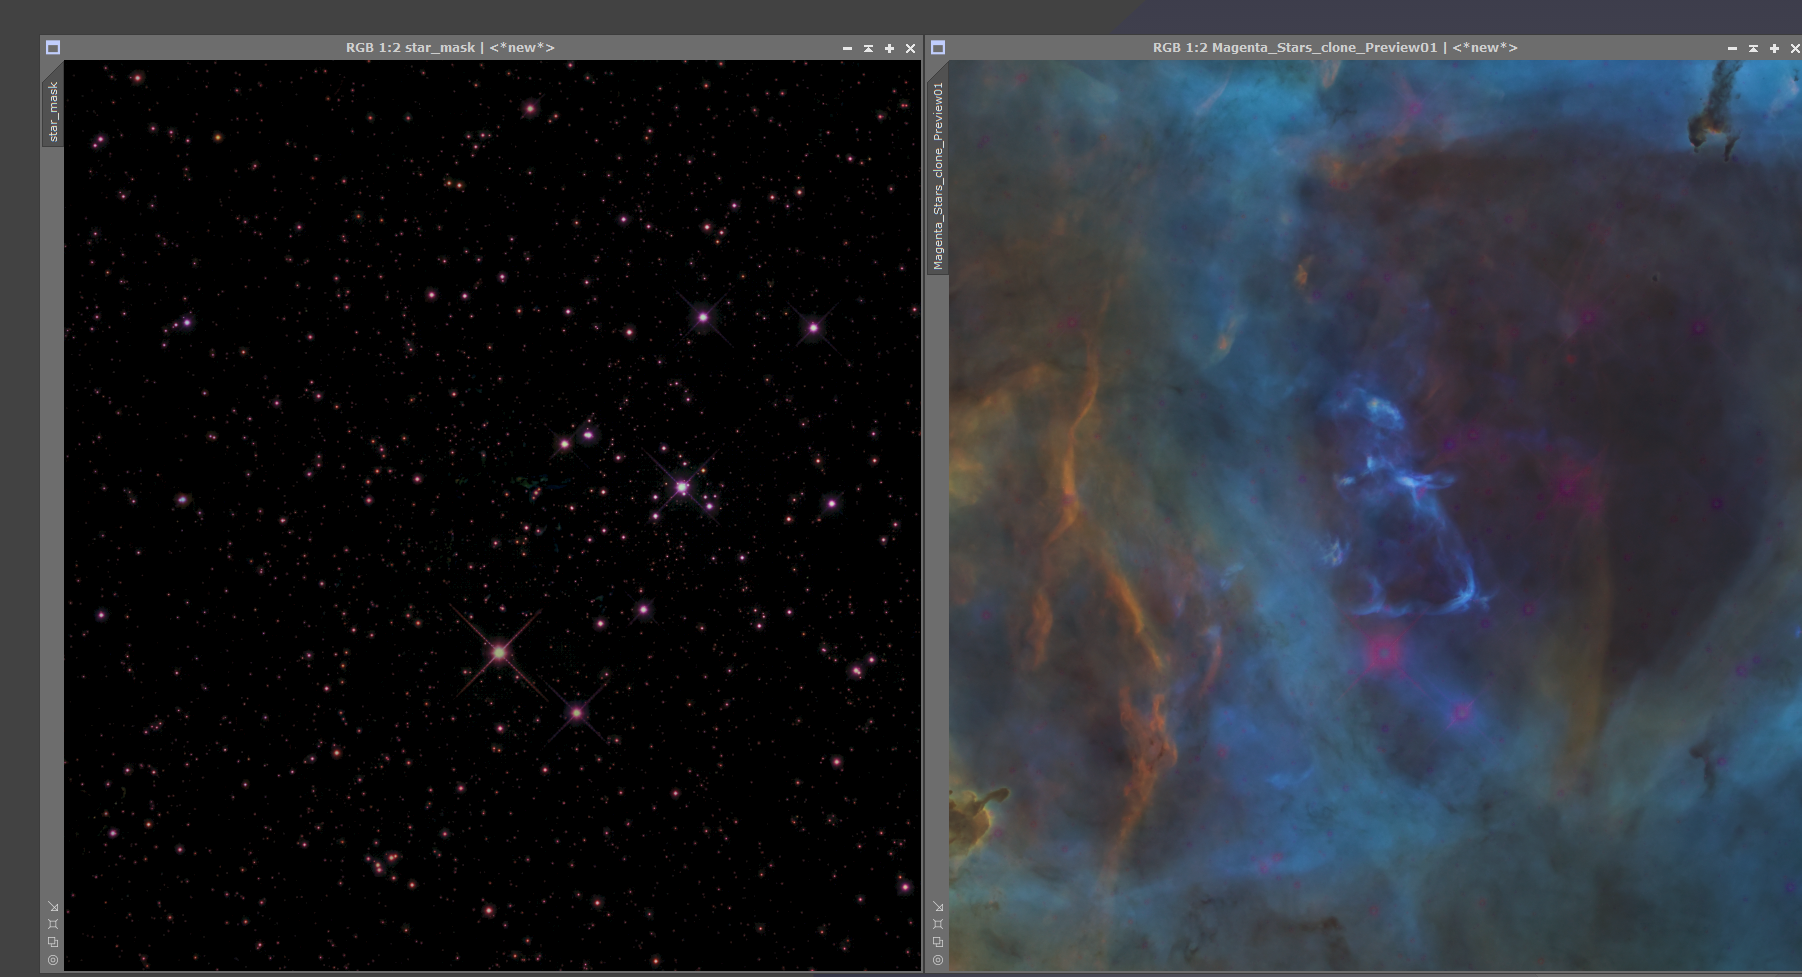
Task: Click the diagonal arrow icon in Magenta_Stars_clone_Preview01 window
Action: (x=938, y=907)
